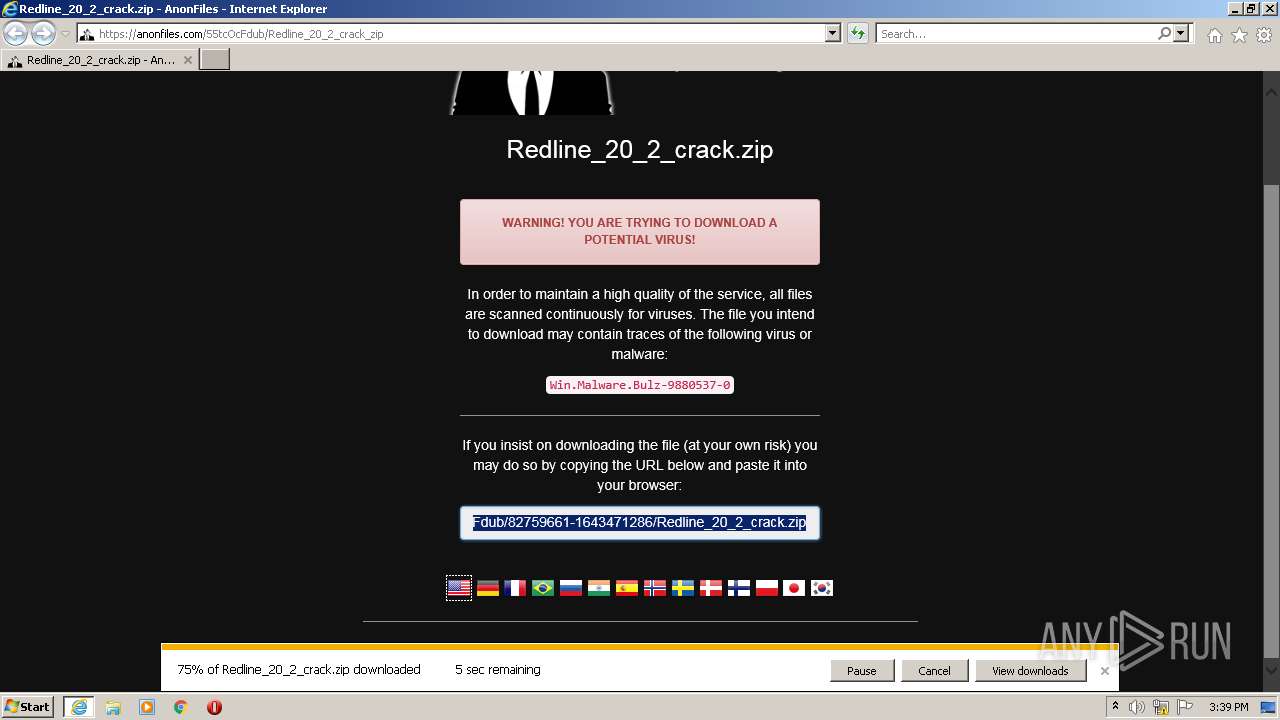The height and width of the screenshot is (720, 1280).
Task: Click the View downloads button
Action: pos(1030,671)
